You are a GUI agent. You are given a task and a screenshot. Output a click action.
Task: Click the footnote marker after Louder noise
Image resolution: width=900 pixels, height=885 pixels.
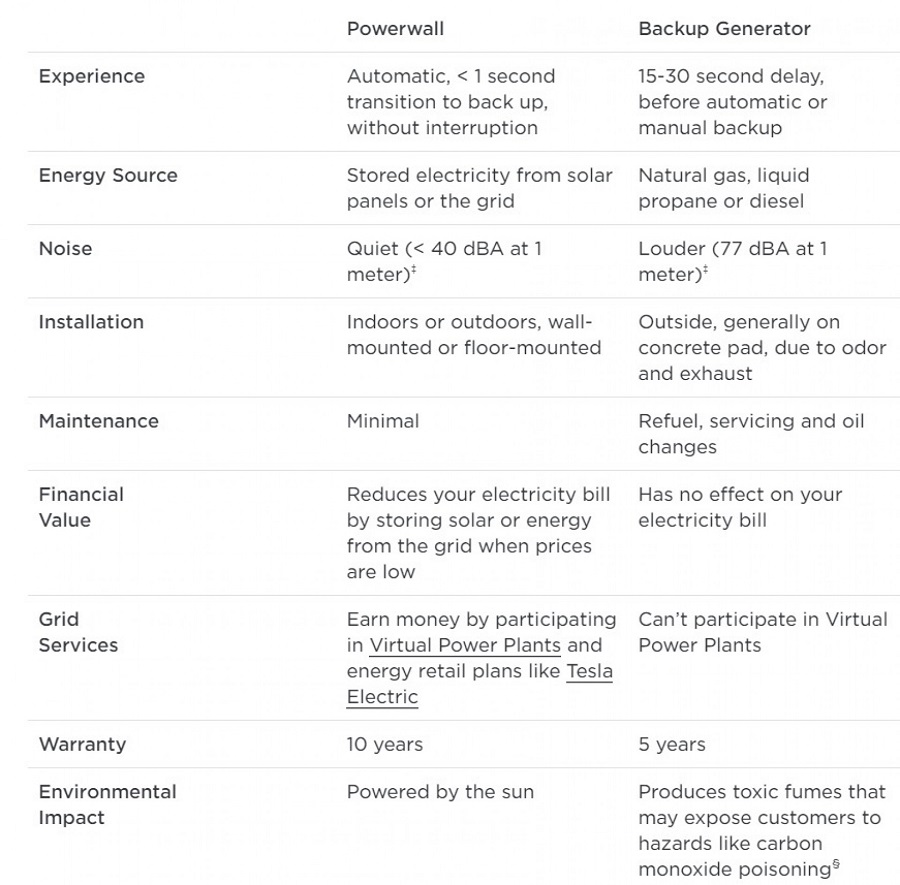[705, 270]
